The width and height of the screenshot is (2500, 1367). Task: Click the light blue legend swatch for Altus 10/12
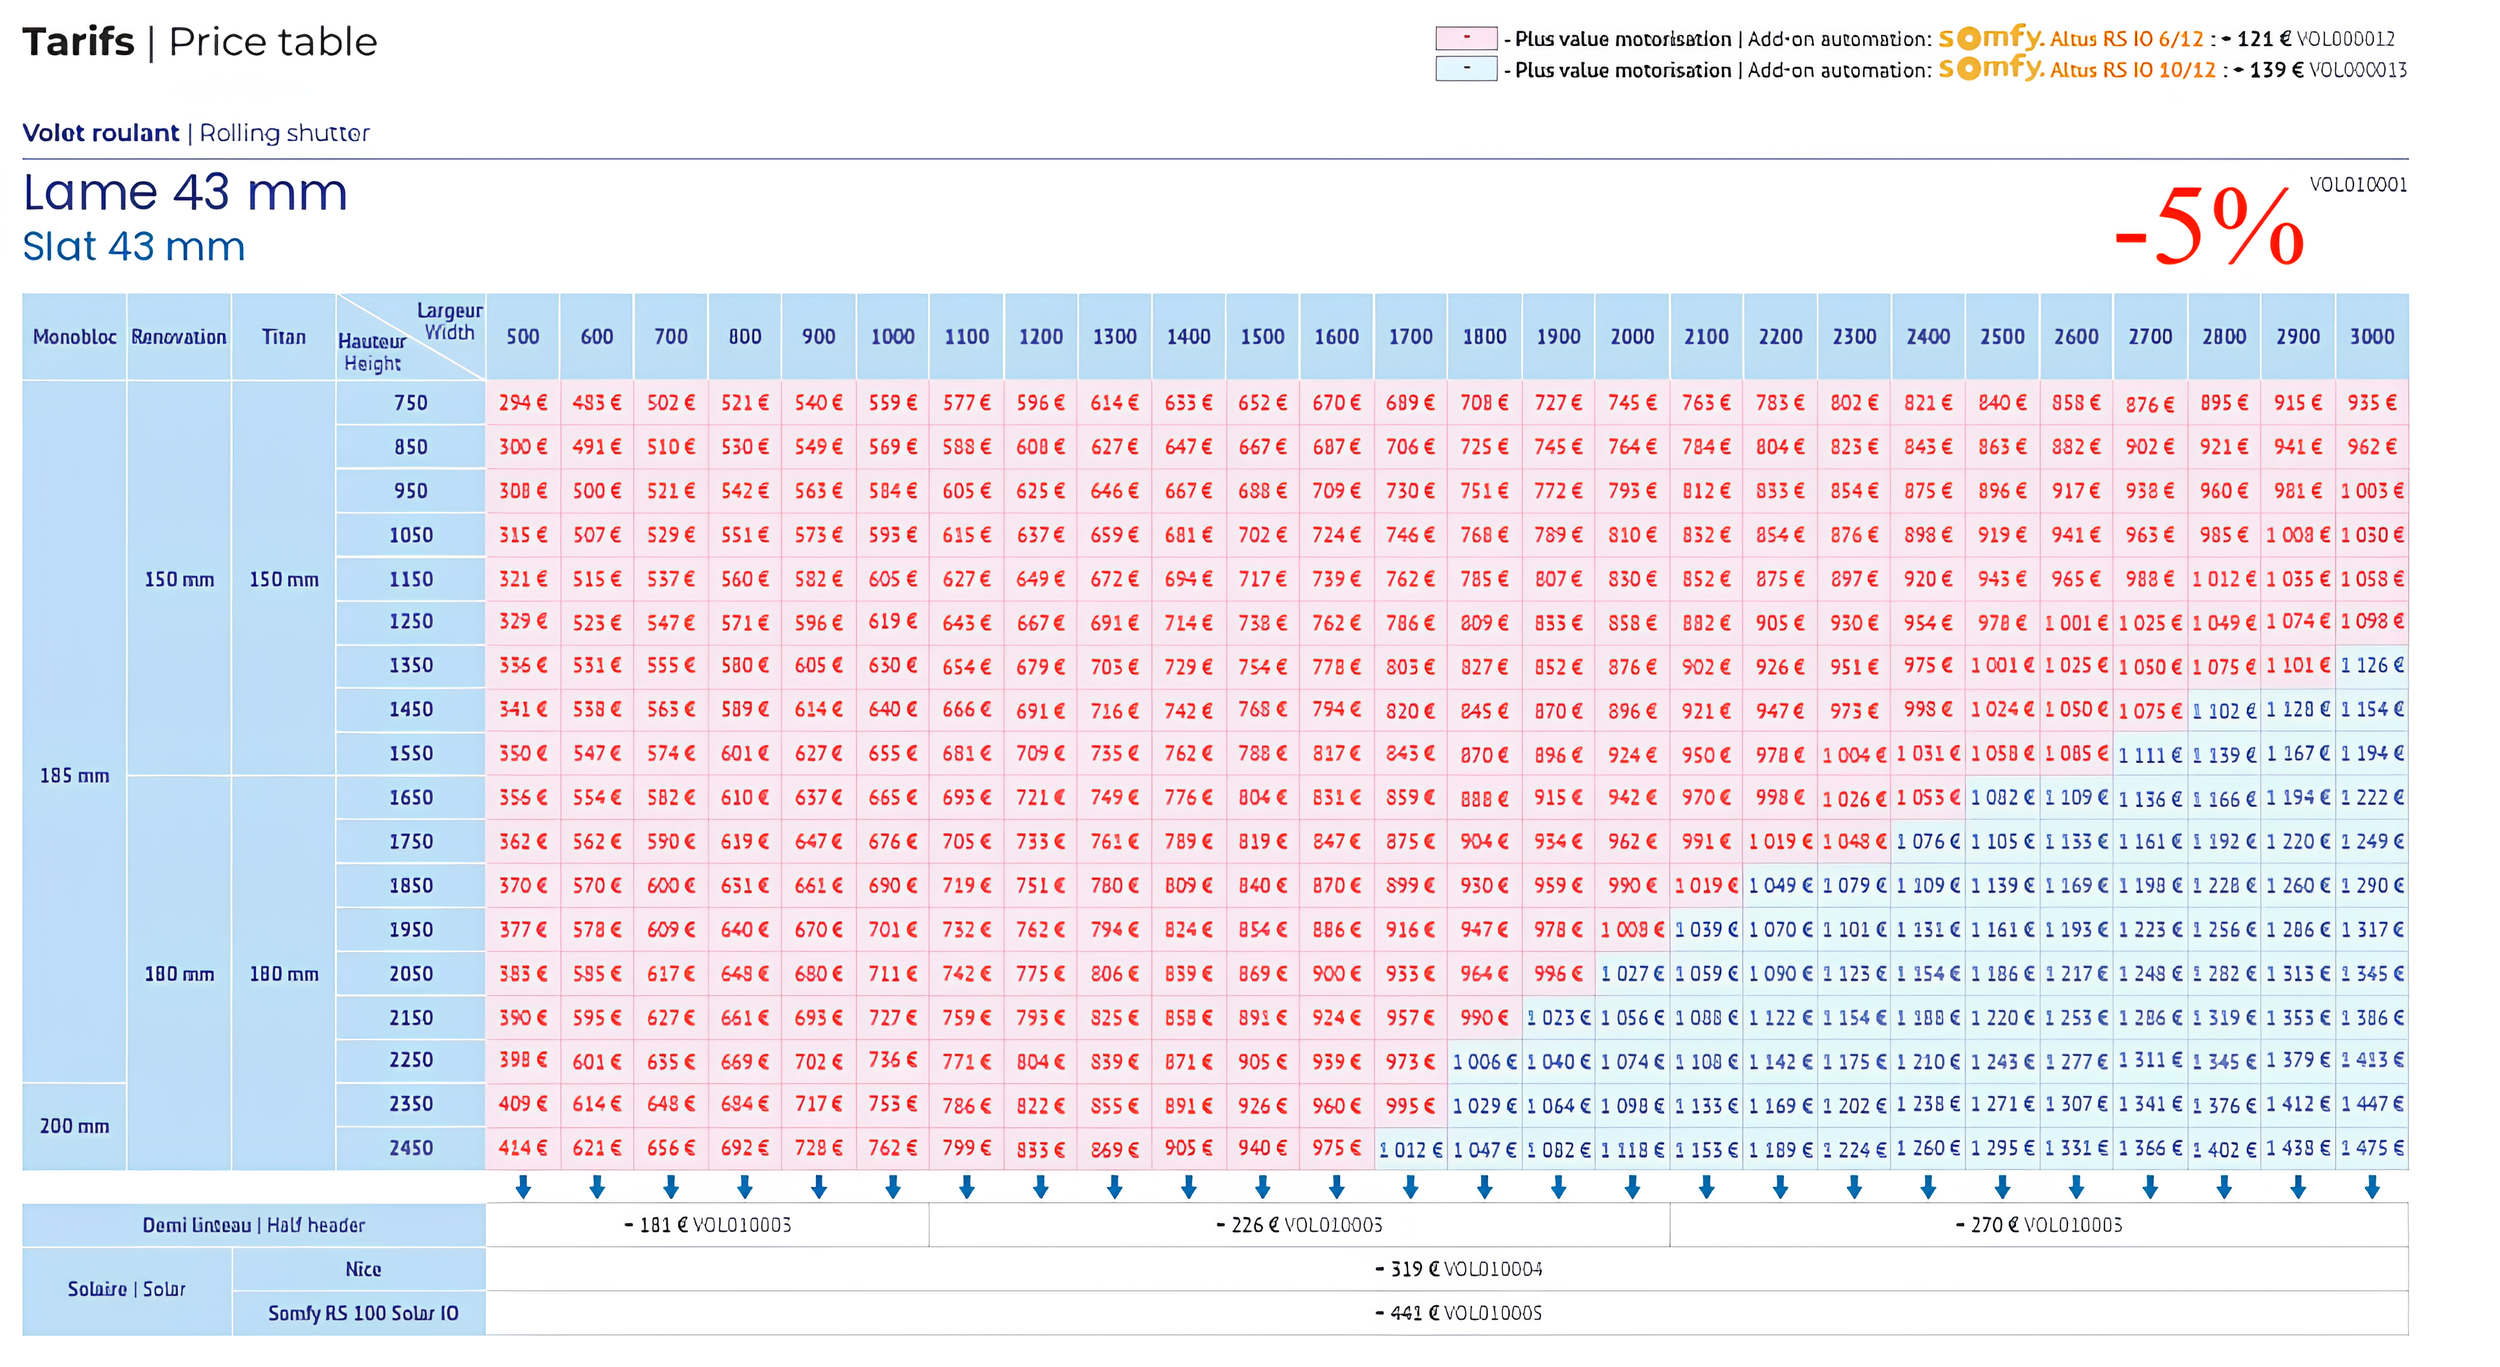coord(1466,69)
